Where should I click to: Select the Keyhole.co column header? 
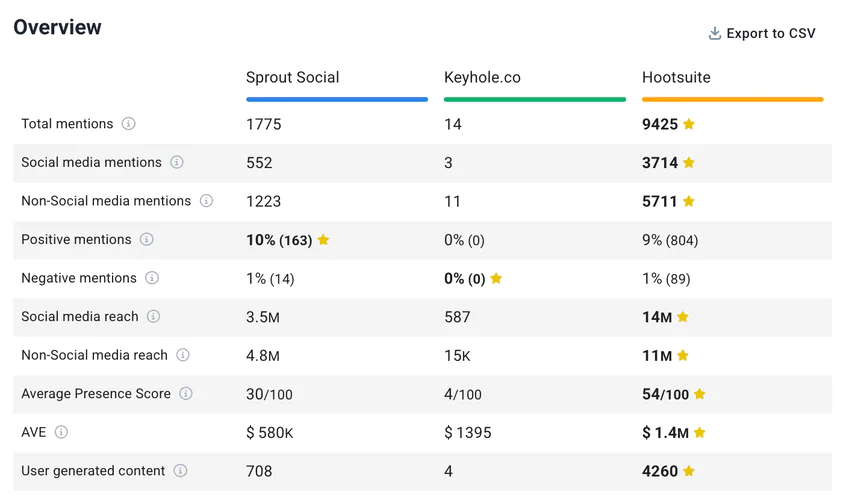(482, 77)
